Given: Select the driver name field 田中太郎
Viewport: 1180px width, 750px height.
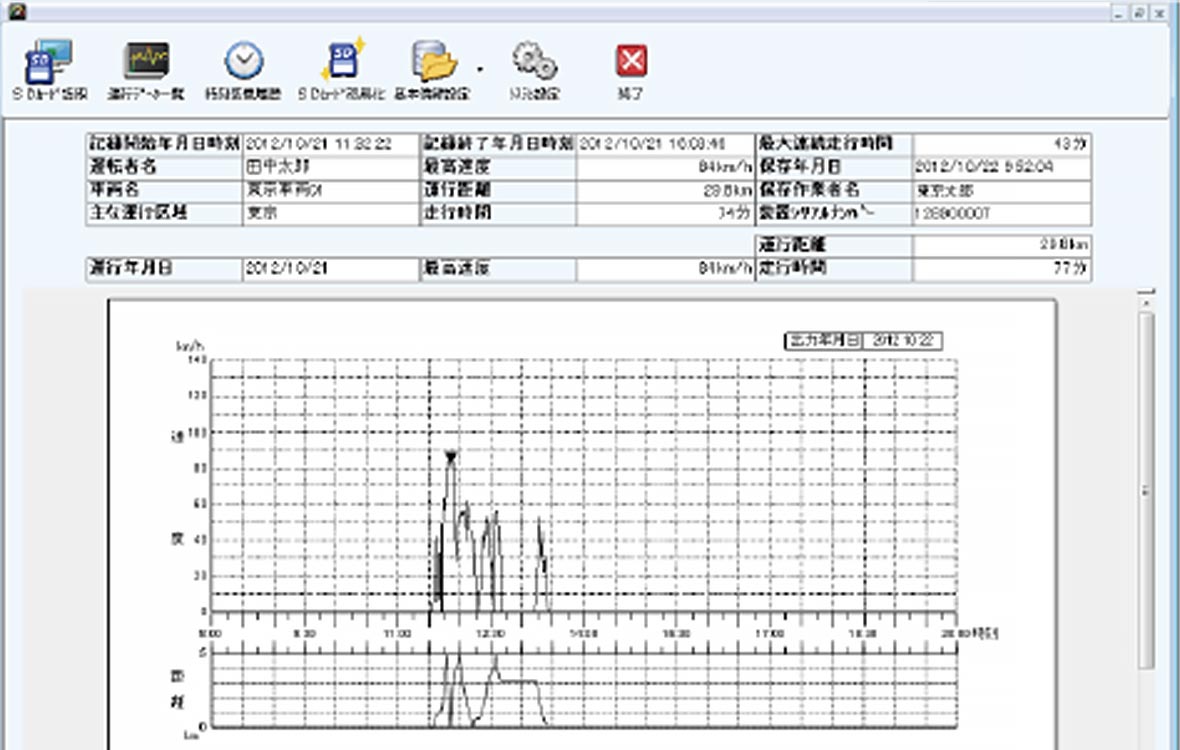Looking at the screenshot, I should tap(329, 166).
